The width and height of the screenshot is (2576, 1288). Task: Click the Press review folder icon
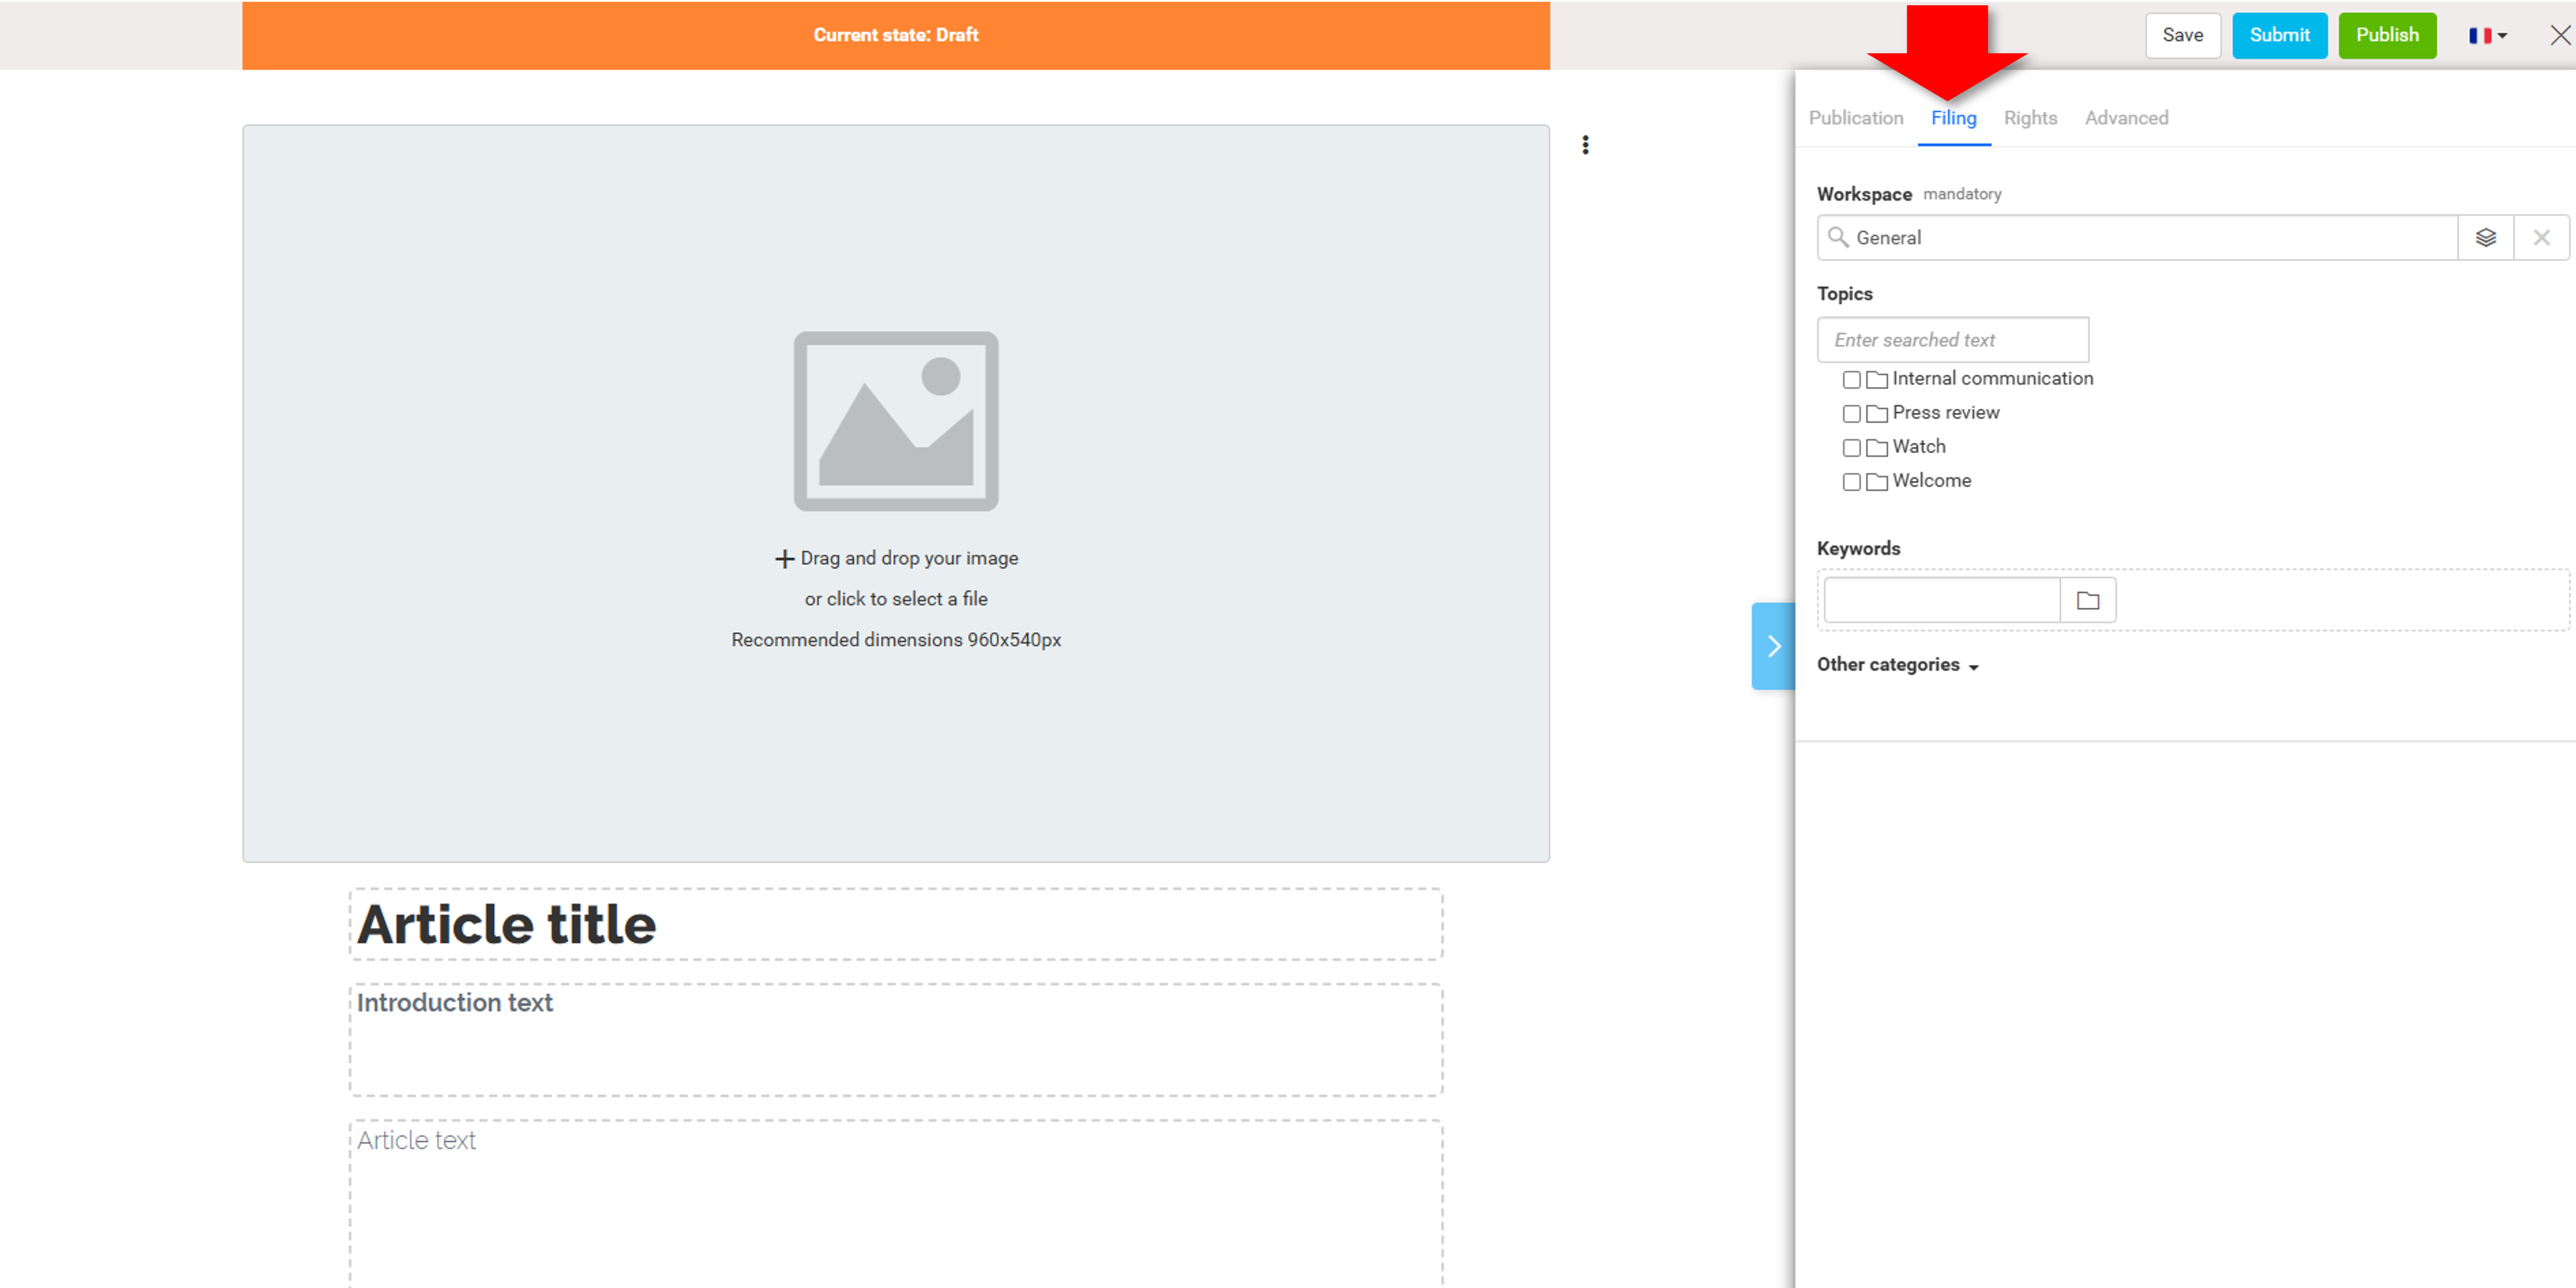click(x=1876, y=414)
